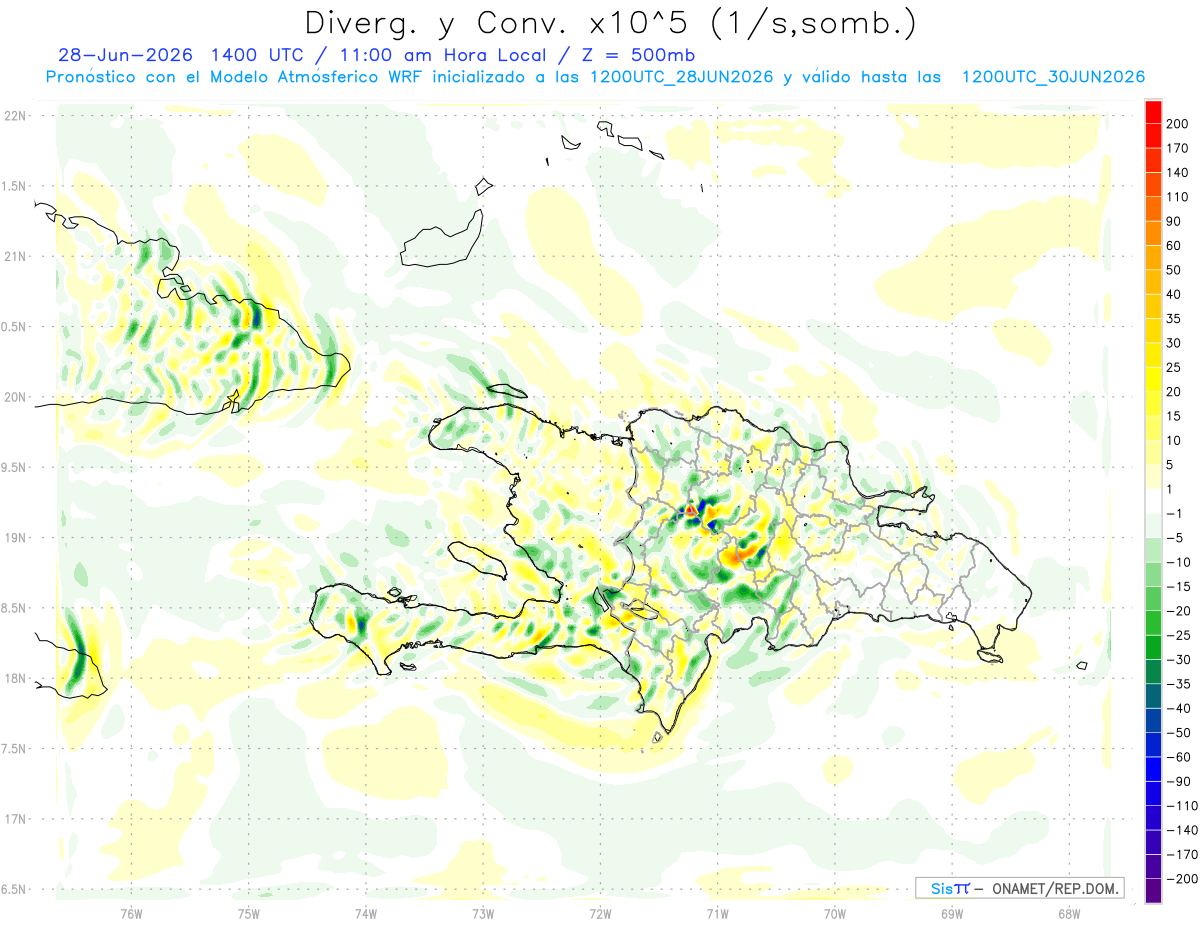Click the positive '110' color scale label
Screen dimensions: 1200x927
(1179, 197)
